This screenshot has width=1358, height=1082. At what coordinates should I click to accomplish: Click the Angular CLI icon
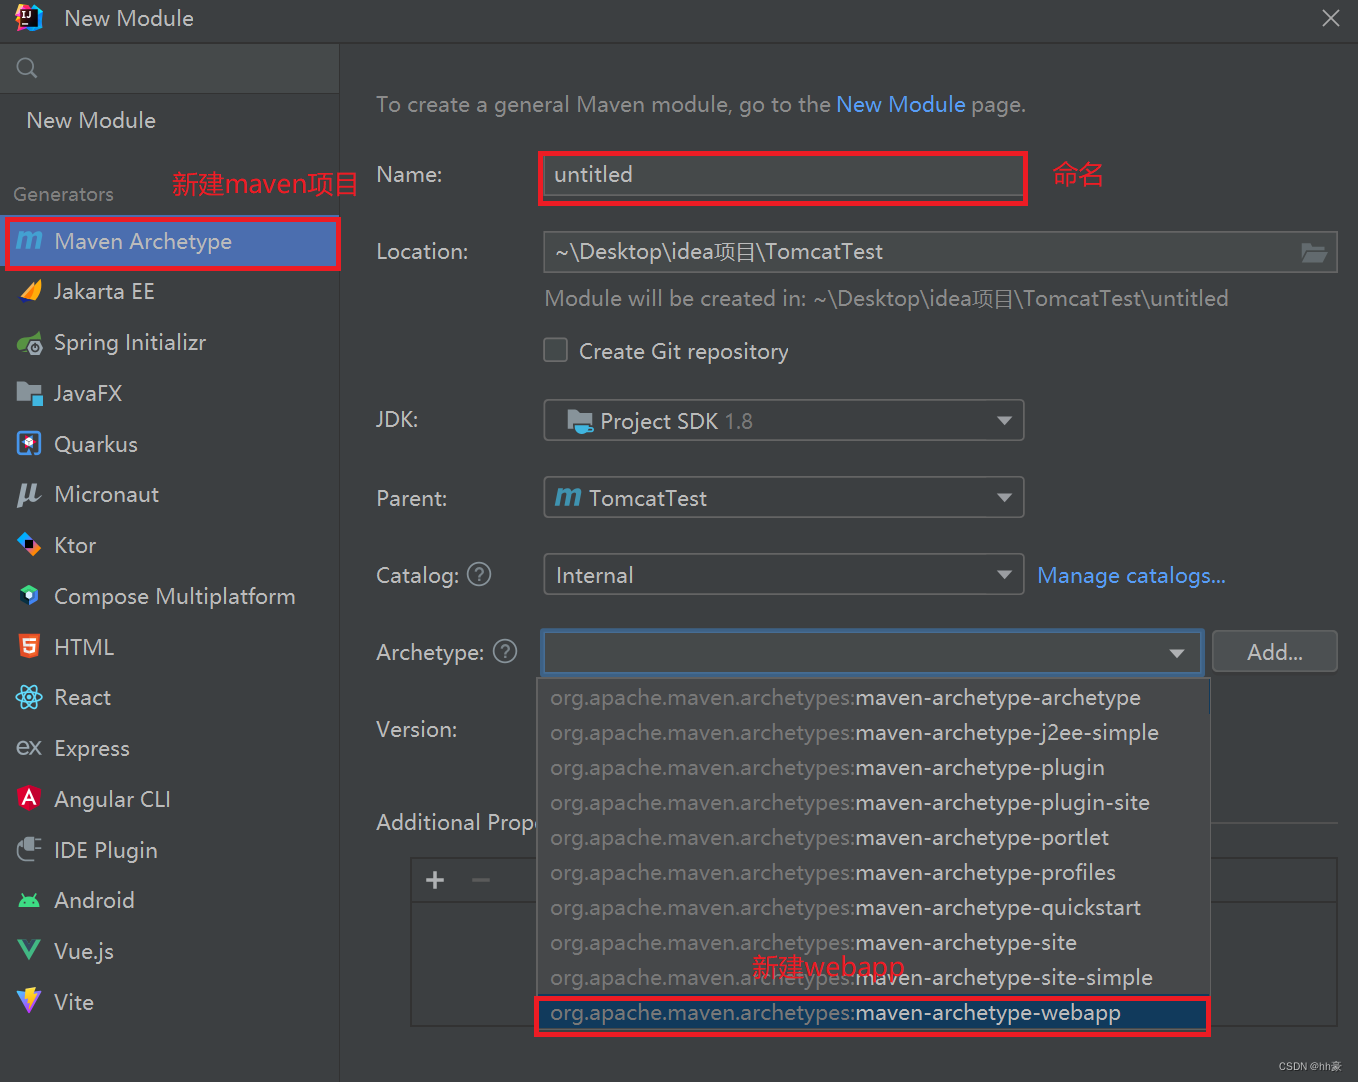coord(30,799)
